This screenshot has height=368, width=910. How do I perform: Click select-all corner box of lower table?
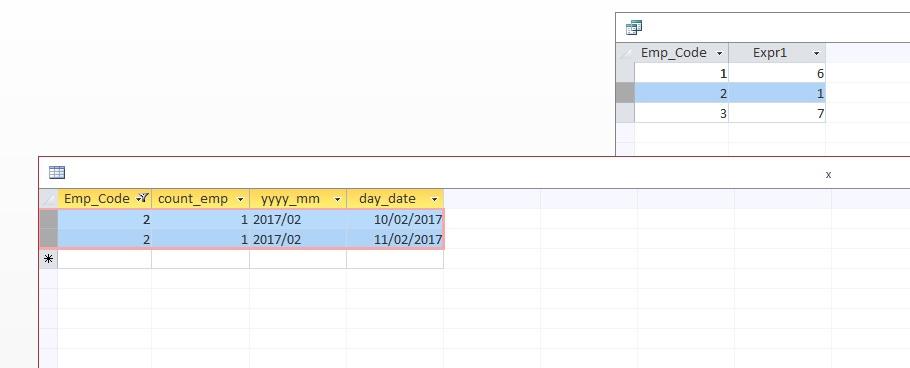coord(48,199)
